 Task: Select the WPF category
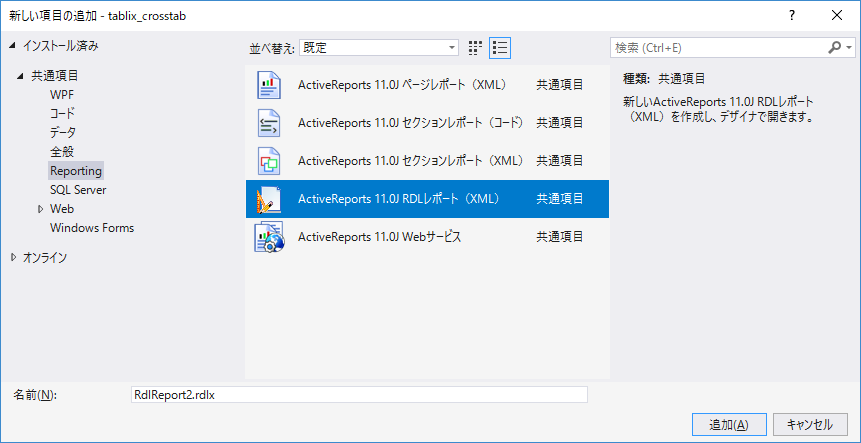tap(62, 95)
